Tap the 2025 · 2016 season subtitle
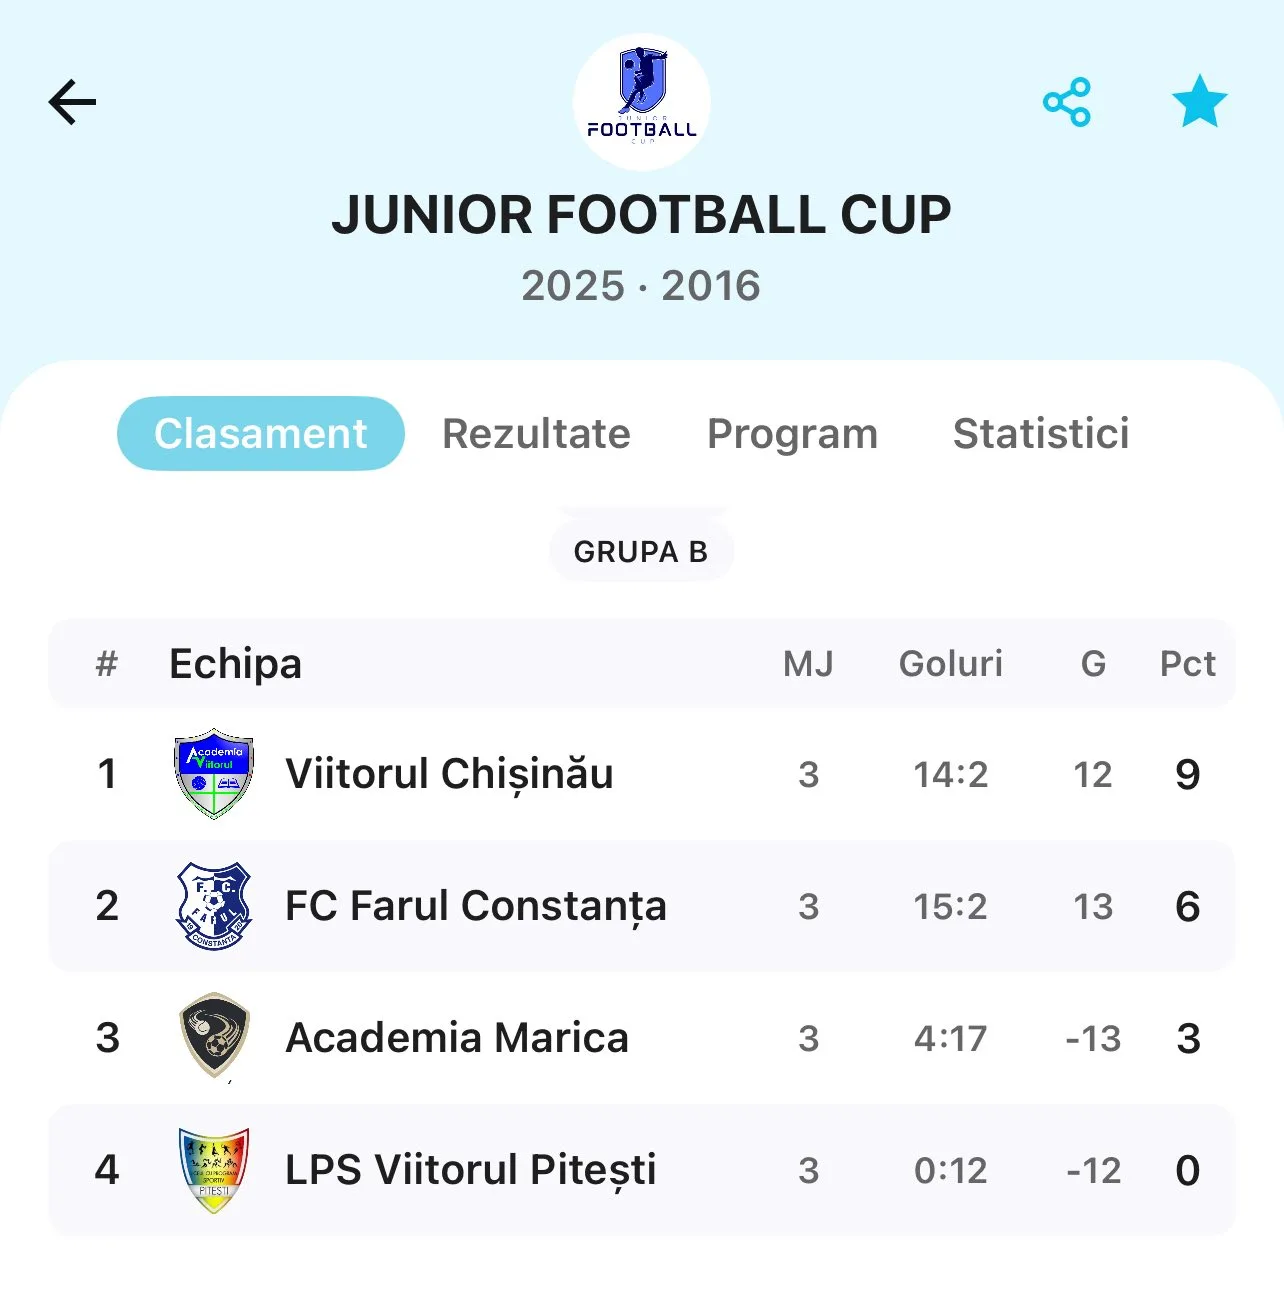The image size is (1284, 1293). [641, 286]
